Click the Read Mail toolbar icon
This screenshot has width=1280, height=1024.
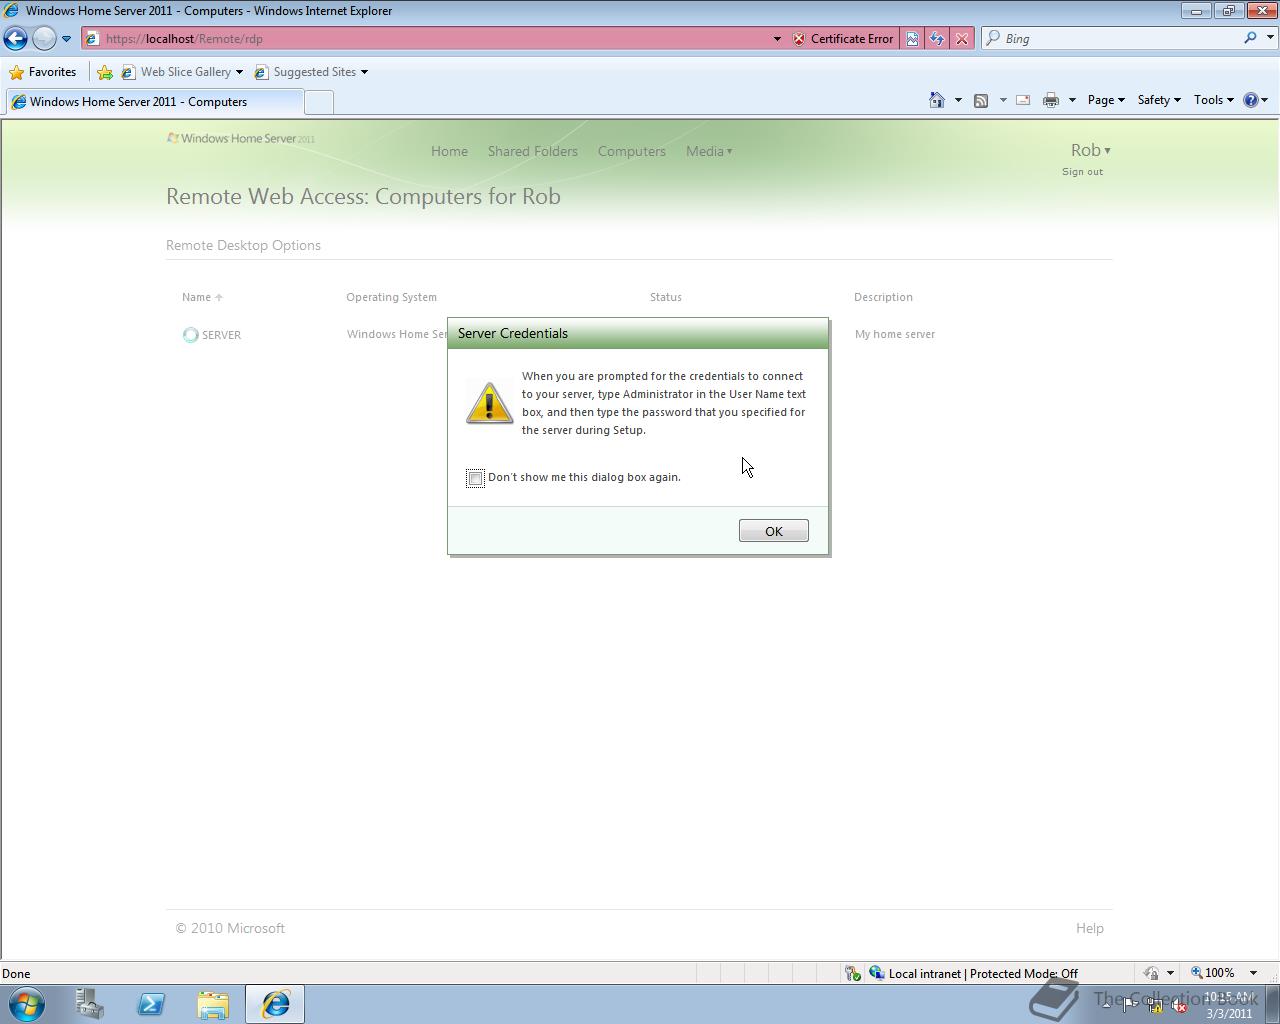point(1023,100)
